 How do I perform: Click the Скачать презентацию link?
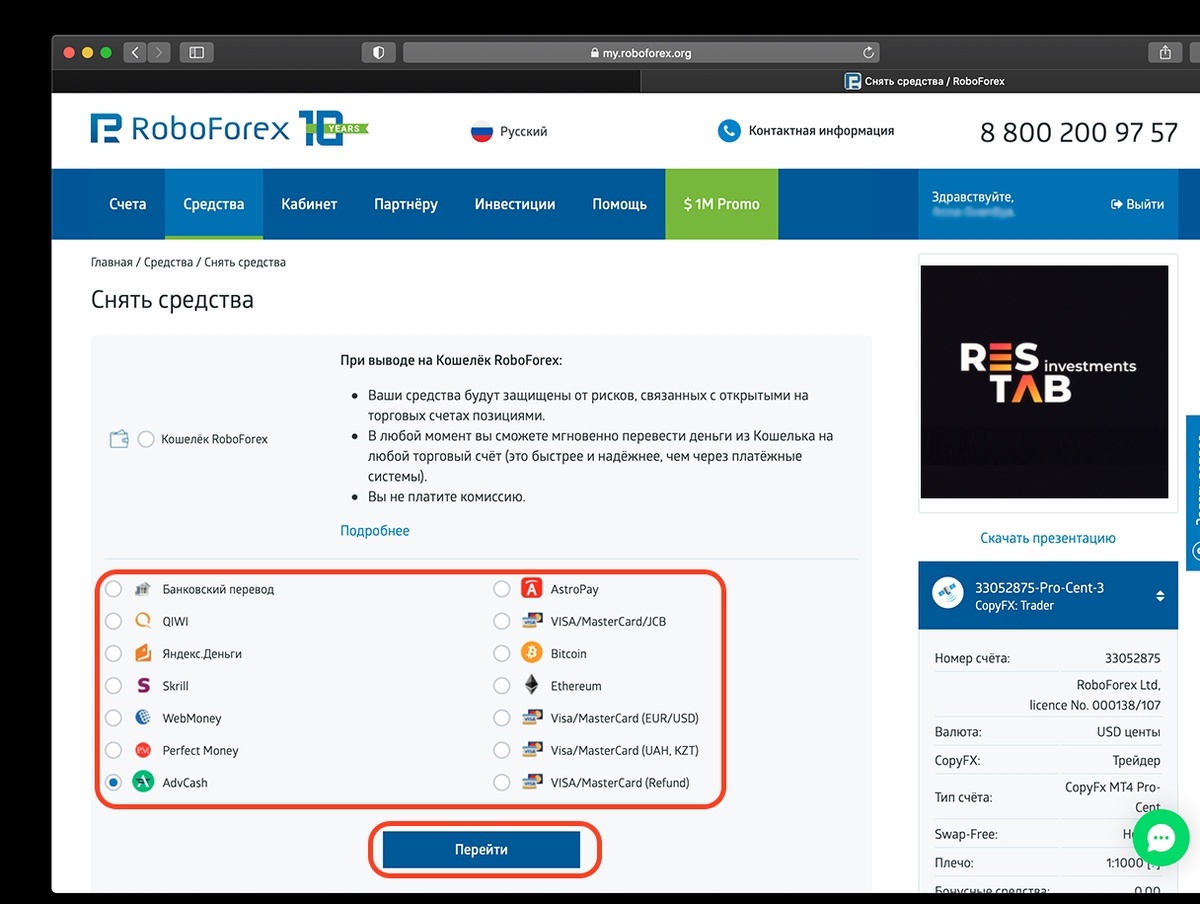click(x=1048, y=538)
